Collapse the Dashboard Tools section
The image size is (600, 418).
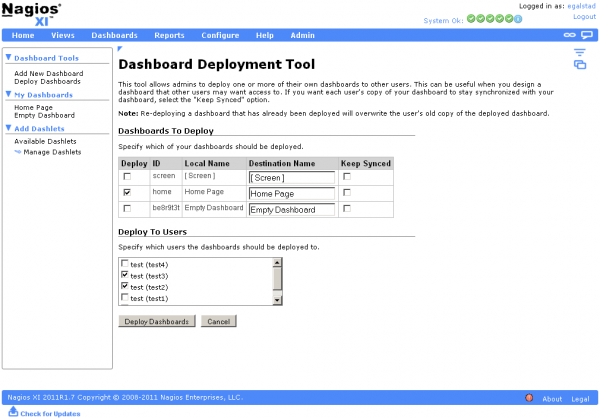click(x=9, y=58)
